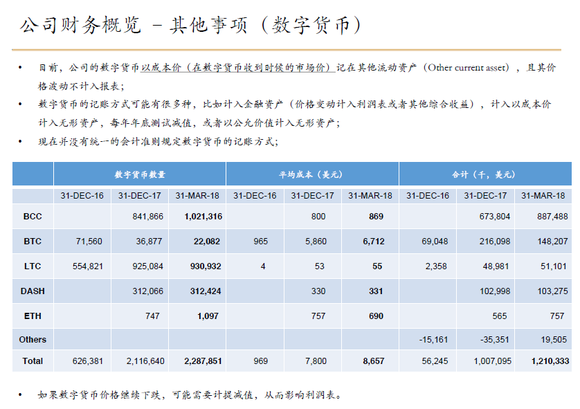Image resolution: width=580 pixels, height=409 pixels.
Task: Click the footer bullet about 计提减值
Action: pyautogui.click(x=190, y=395)
